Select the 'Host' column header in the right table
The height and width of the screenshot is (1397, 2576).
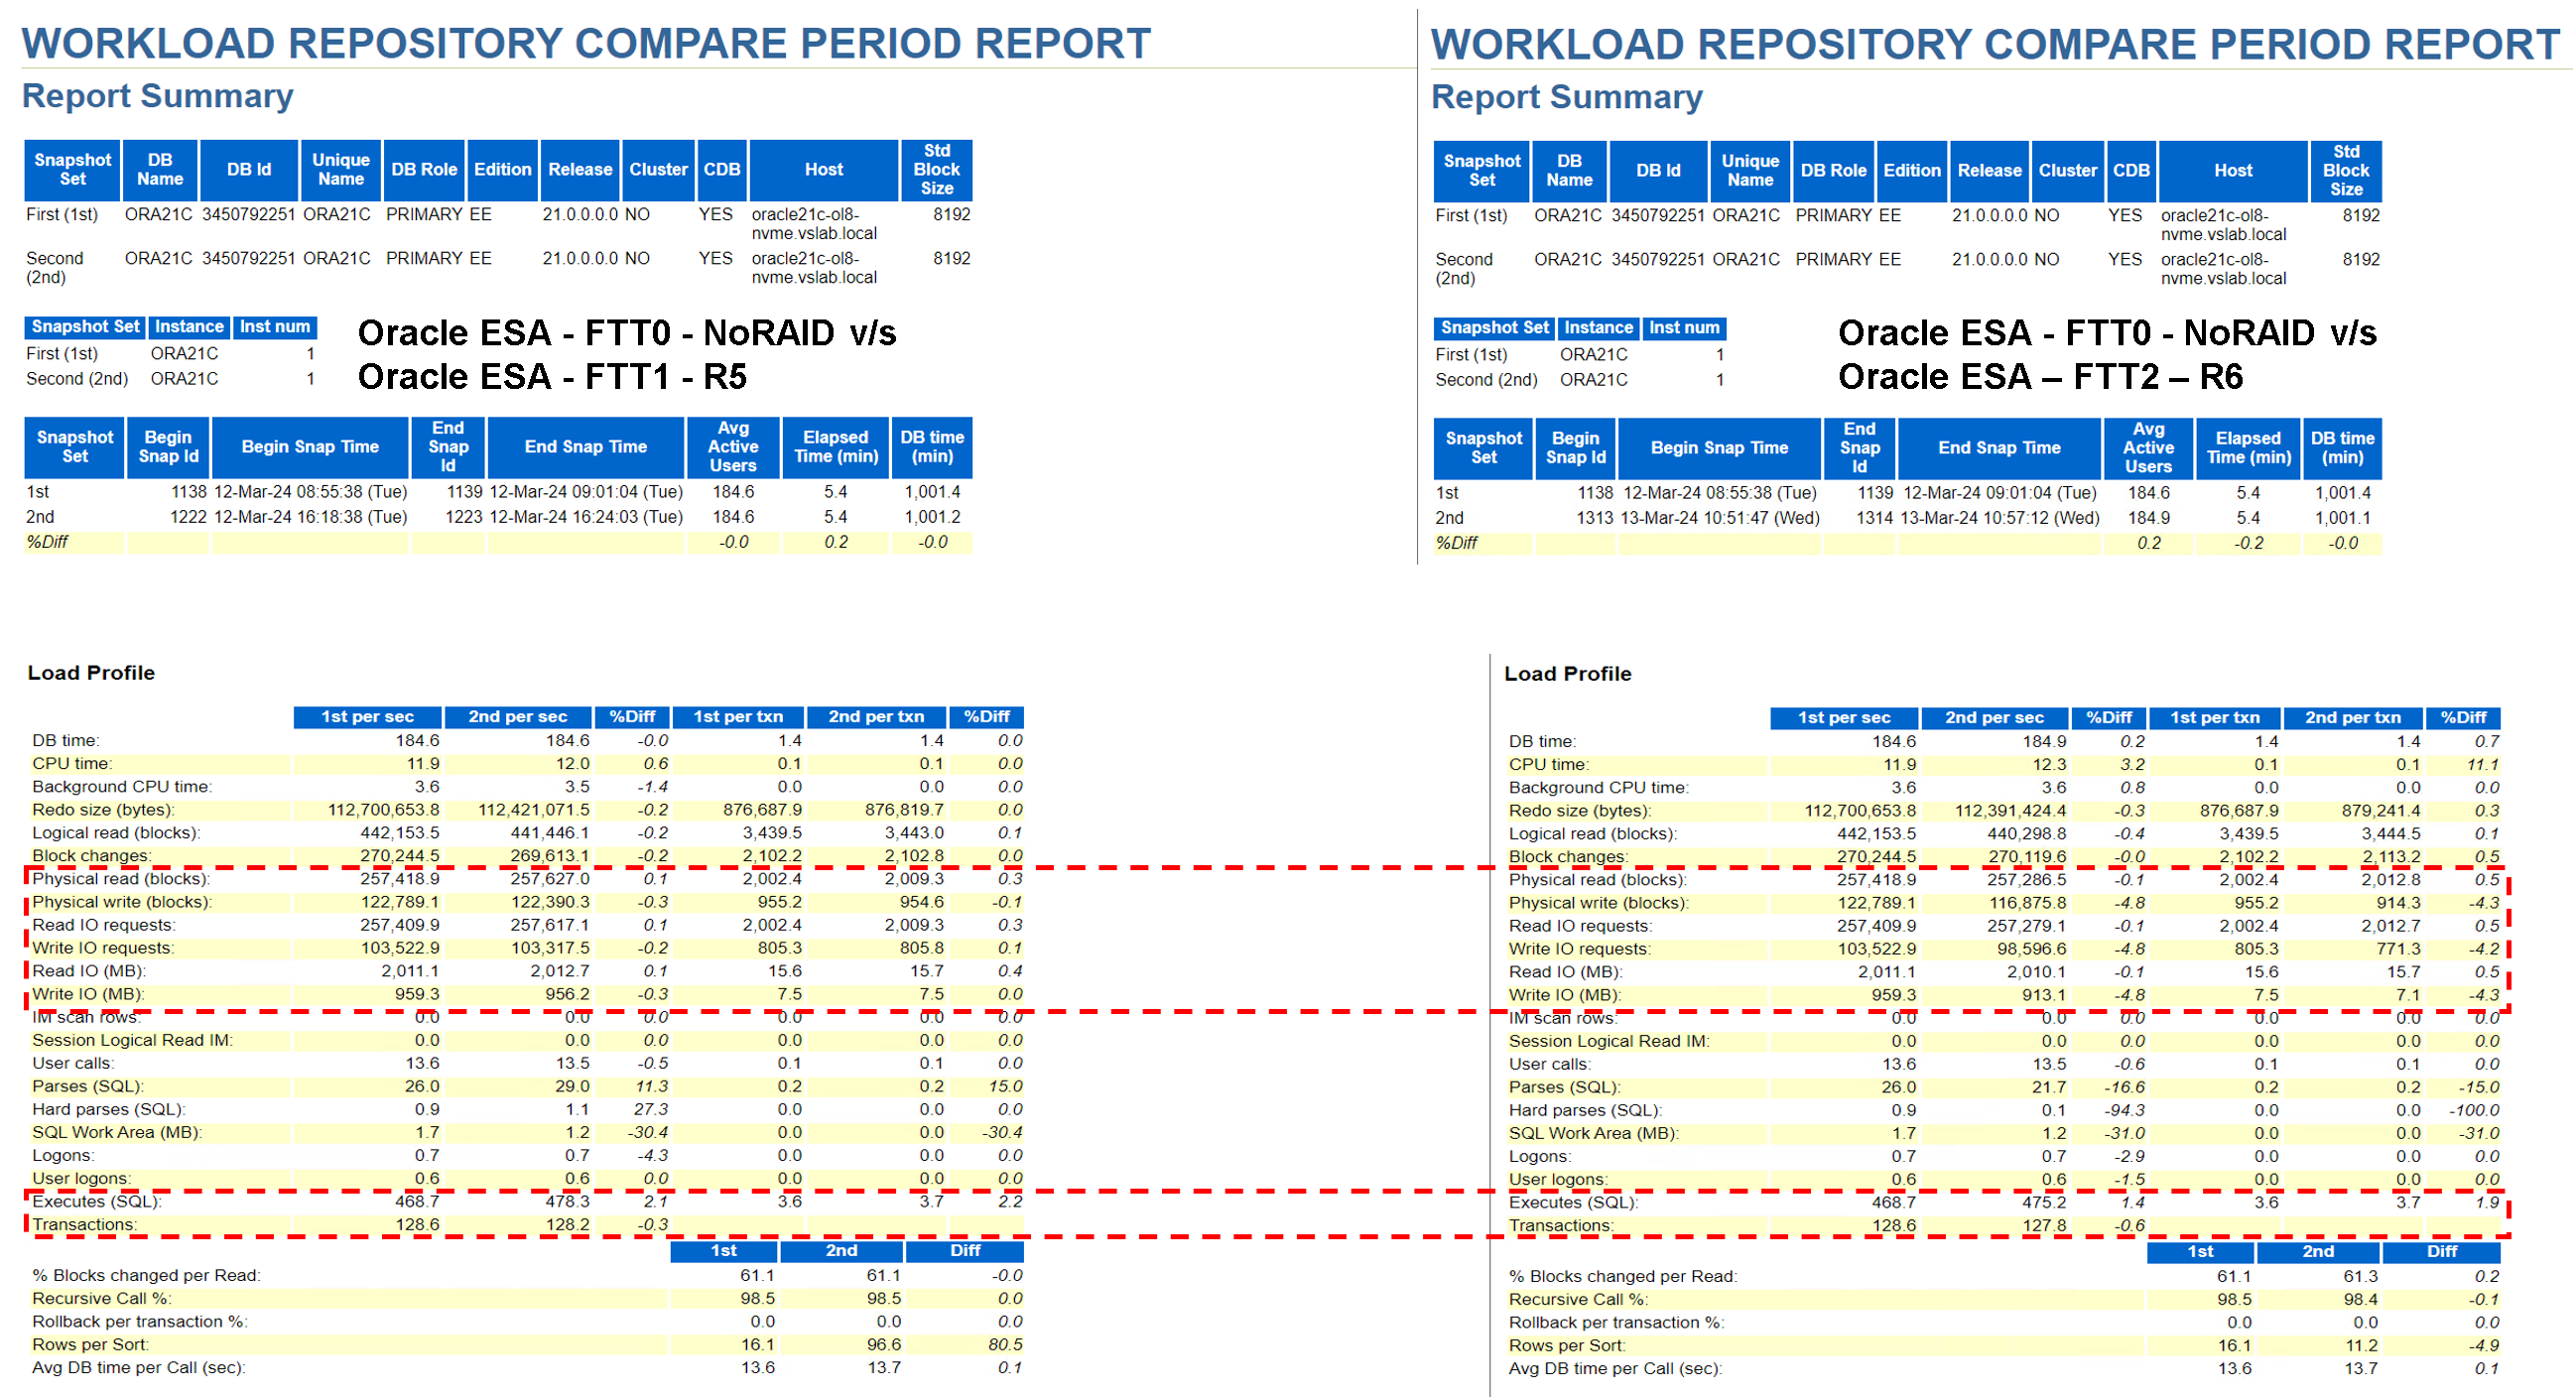[2232, 171]
